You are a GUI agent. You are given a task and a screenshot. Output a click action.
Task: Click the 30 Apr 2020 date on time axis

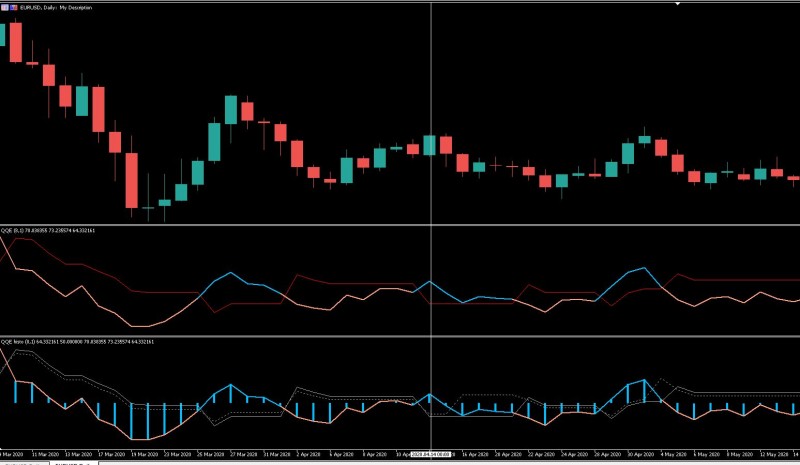pos(640,454)
